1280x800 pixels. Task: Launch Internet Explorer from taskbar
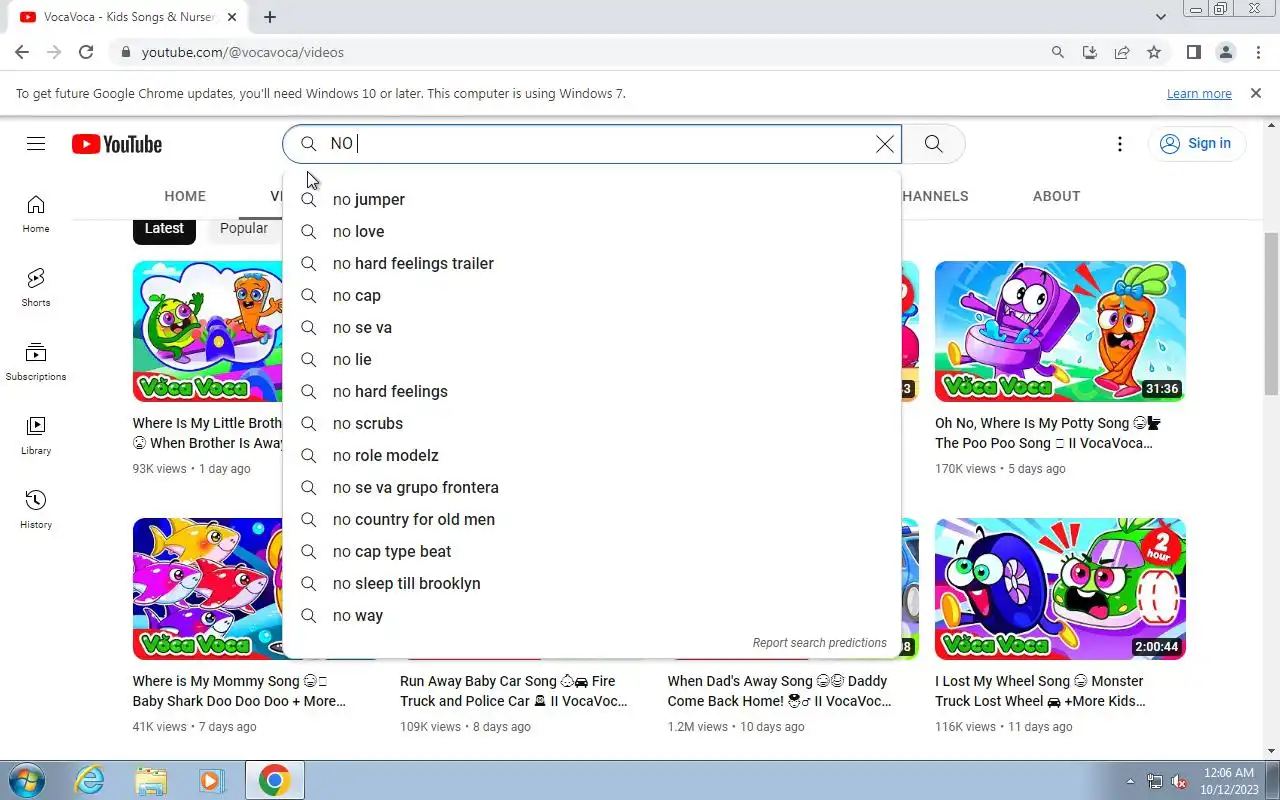[90, 780]
